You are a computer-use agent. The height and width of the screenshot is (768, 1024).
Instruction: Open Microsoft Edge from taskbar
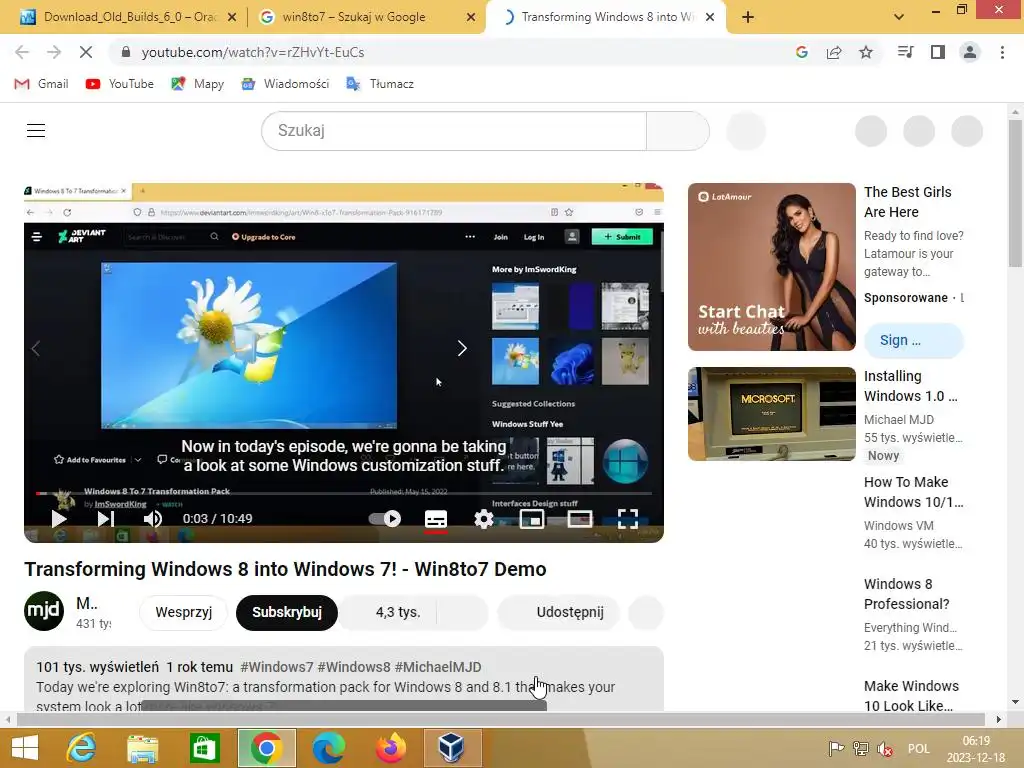click(328, 748)
